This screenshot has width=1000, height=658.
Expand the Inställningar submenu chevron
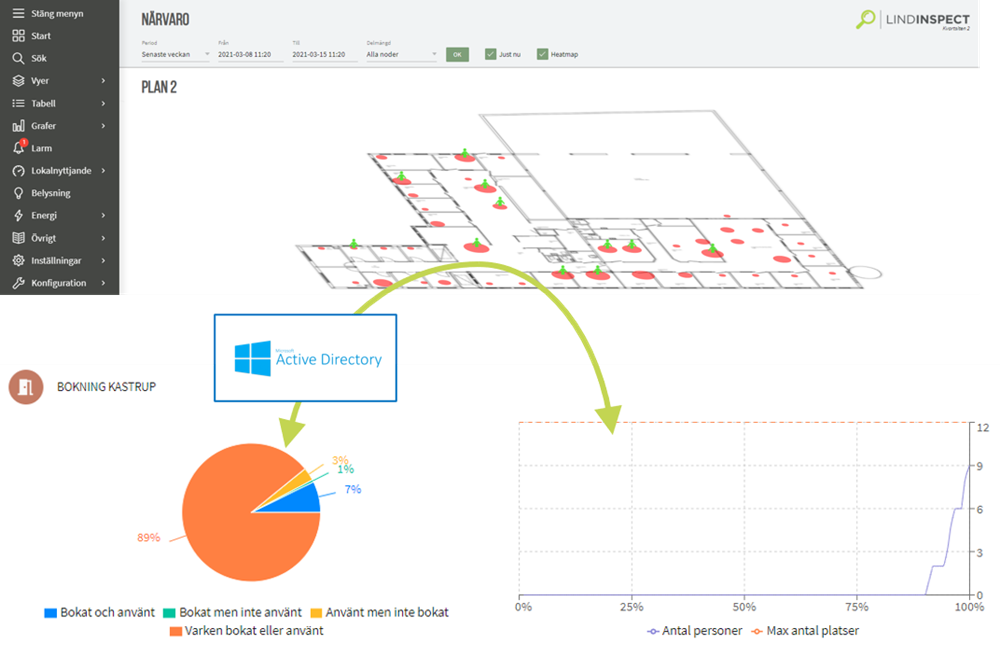click(x=103, y=260)
